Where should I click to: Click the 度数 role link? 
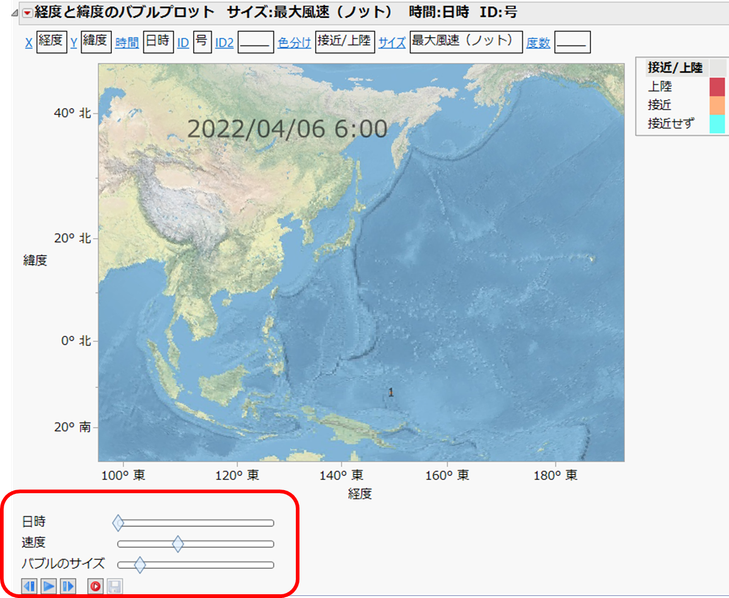coord(538,43)
